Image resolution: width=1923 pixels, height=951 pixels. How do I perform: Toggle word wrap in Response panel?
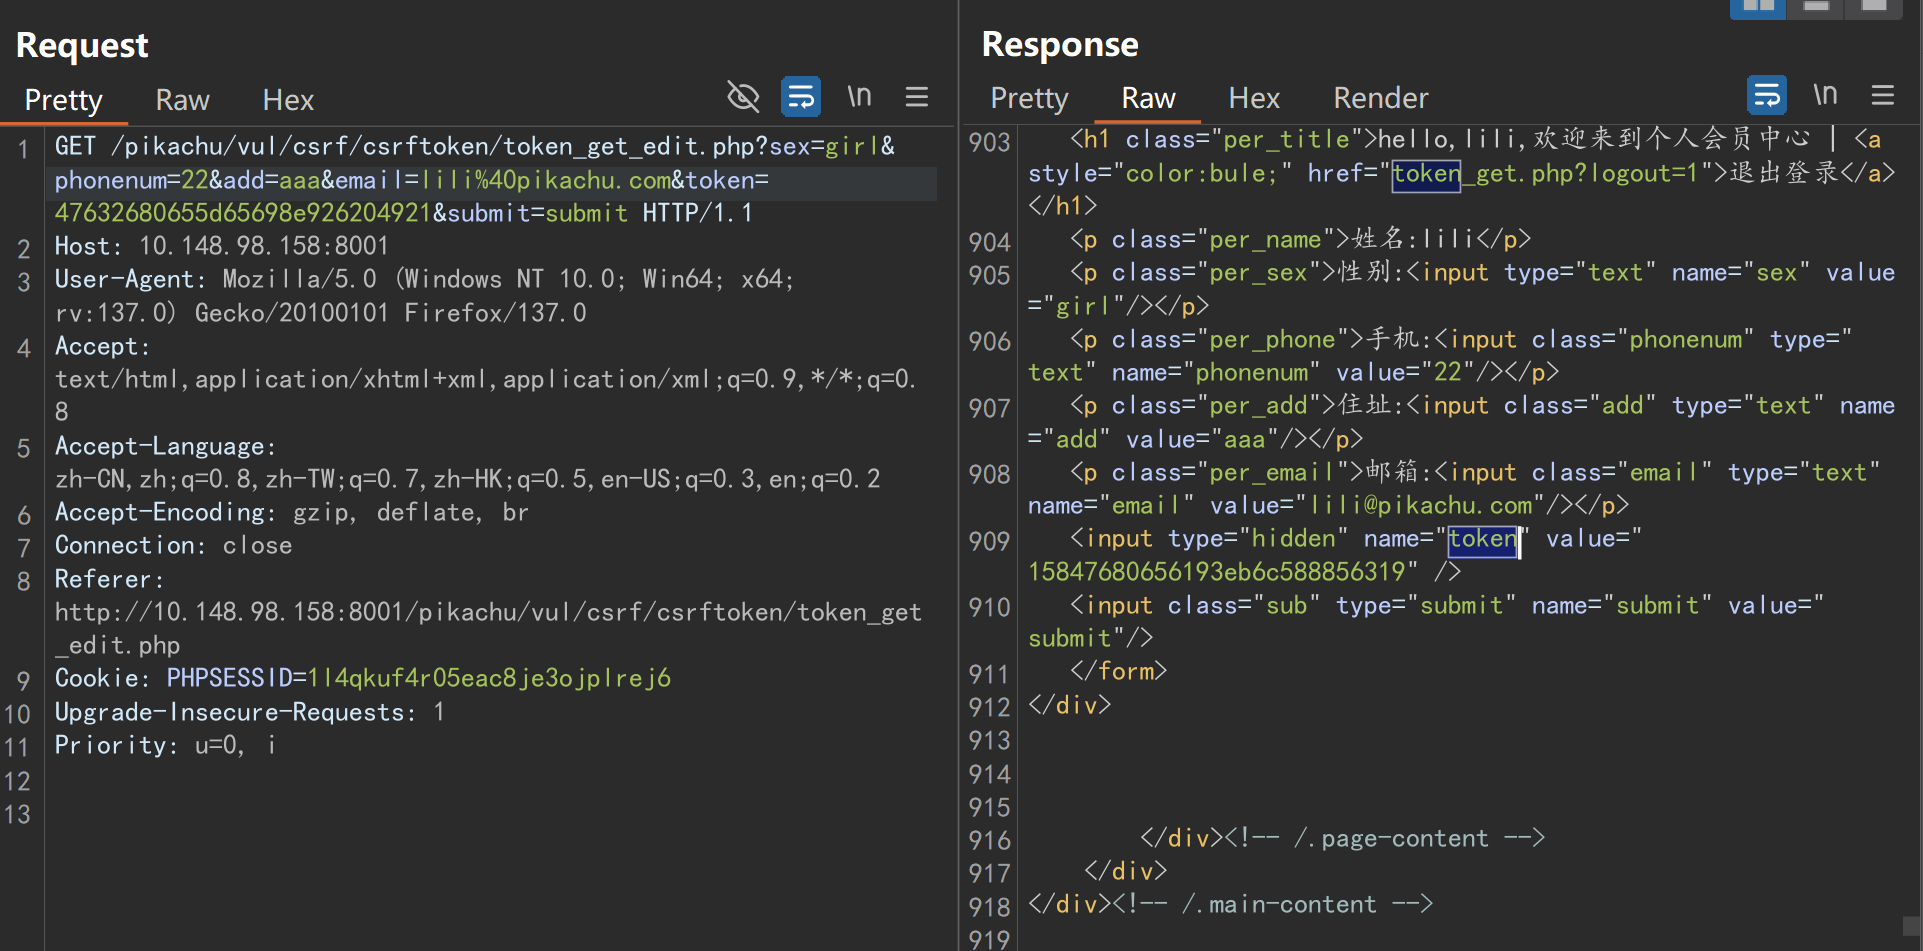pyautogui.click(x=1767, y=95)
